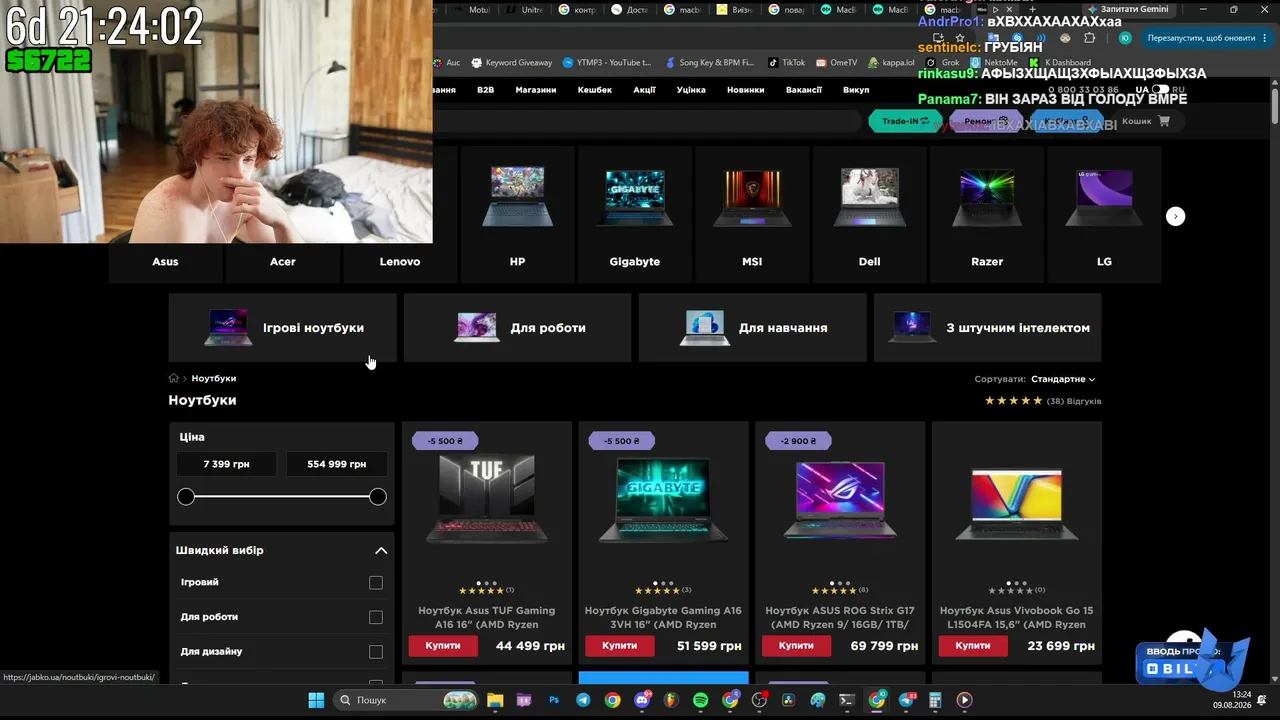Launch Photoshop from the taskbar
This screenshot has width=1280, height=720.
click(554, 700)
